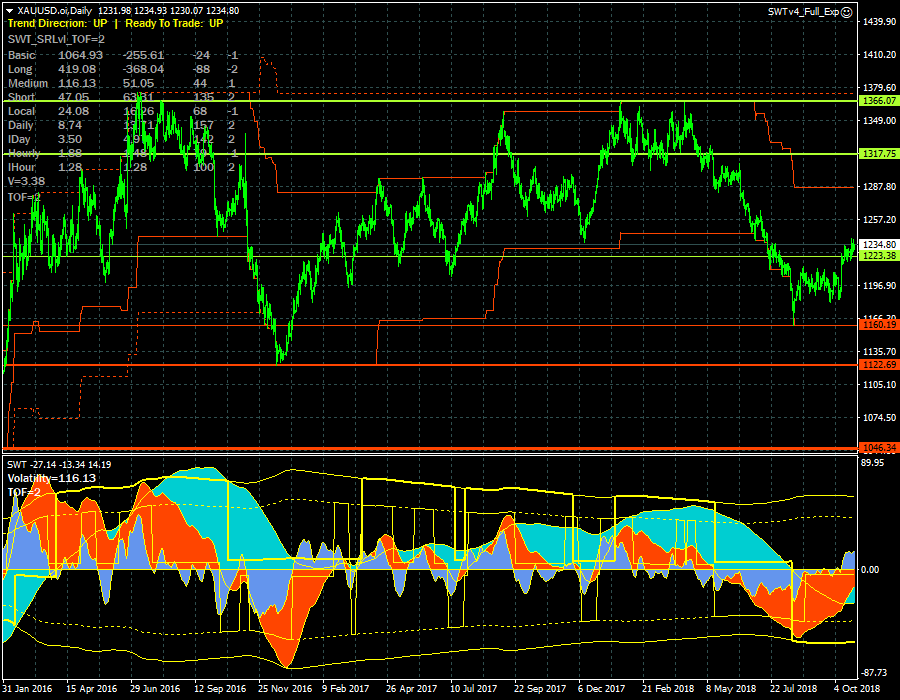
Task: Click the SWT indicator values label
Action: tap(59, 465)
